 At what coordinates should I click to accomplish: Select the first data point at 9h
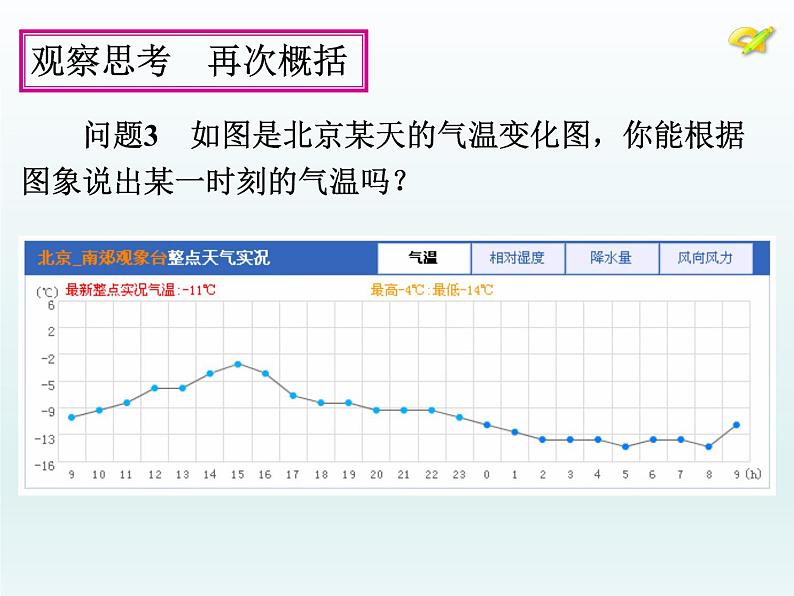point(71,417)
